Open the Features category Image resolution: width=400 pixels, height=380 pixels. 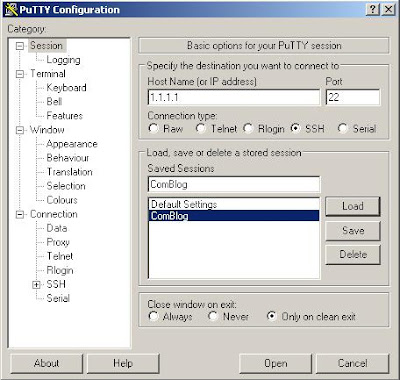click(65, 116)
